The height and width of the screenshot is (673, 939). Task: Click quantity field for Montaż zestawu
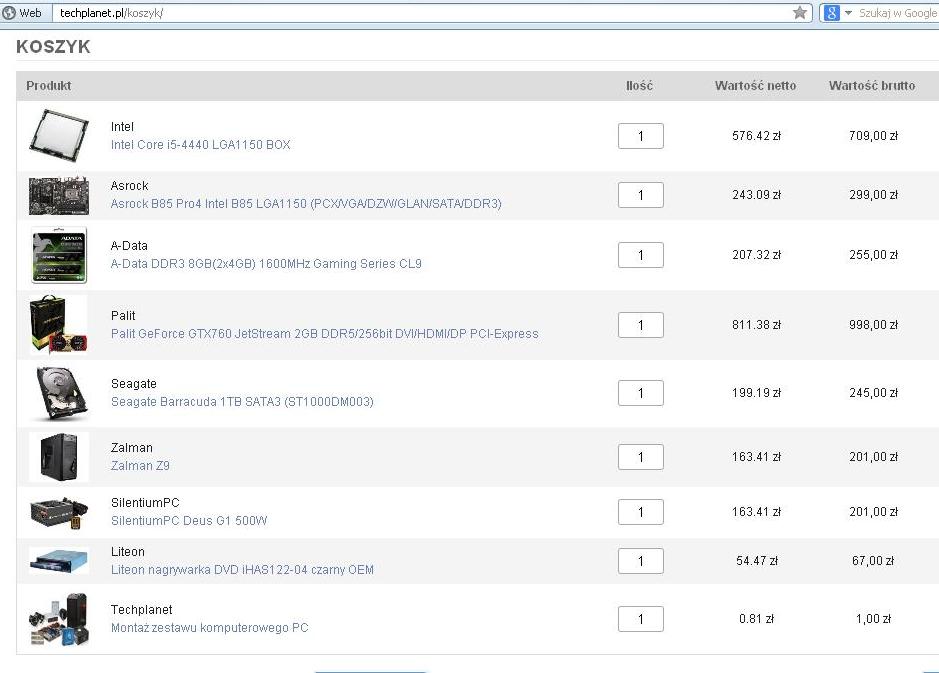pyautogui.click(x=641, y=619)
